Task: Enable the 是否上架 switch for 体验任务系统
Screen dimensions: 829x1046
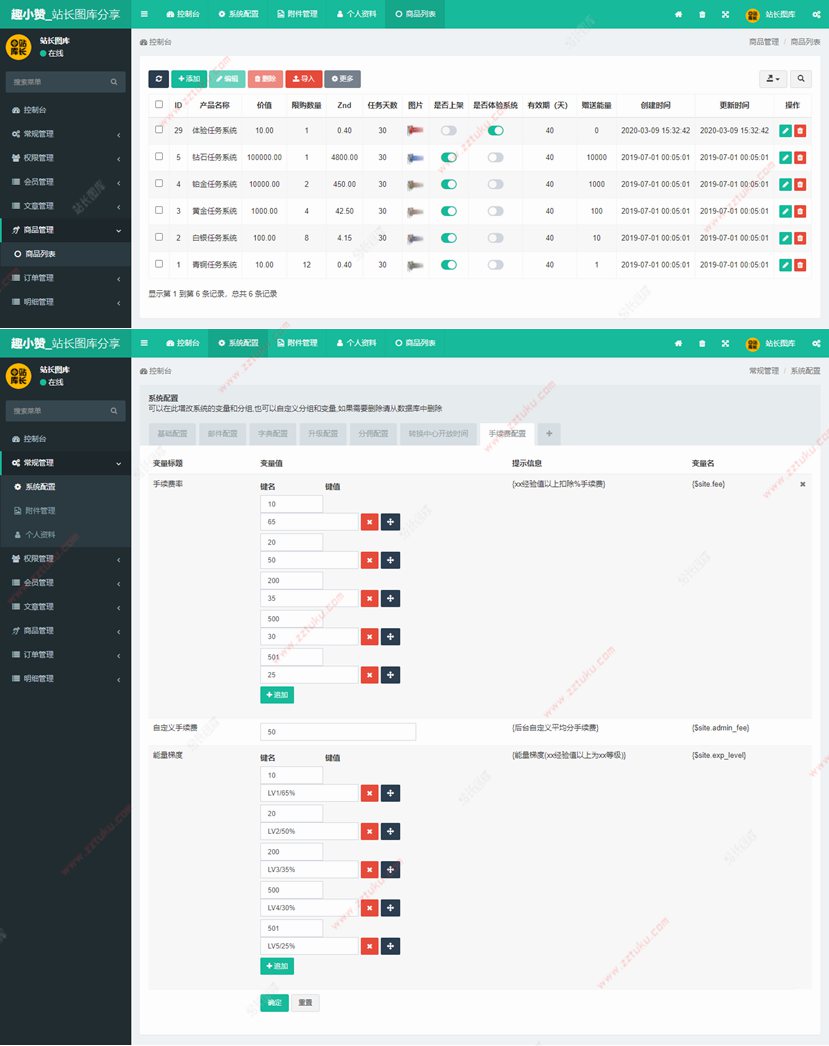Action: (449, 130)
